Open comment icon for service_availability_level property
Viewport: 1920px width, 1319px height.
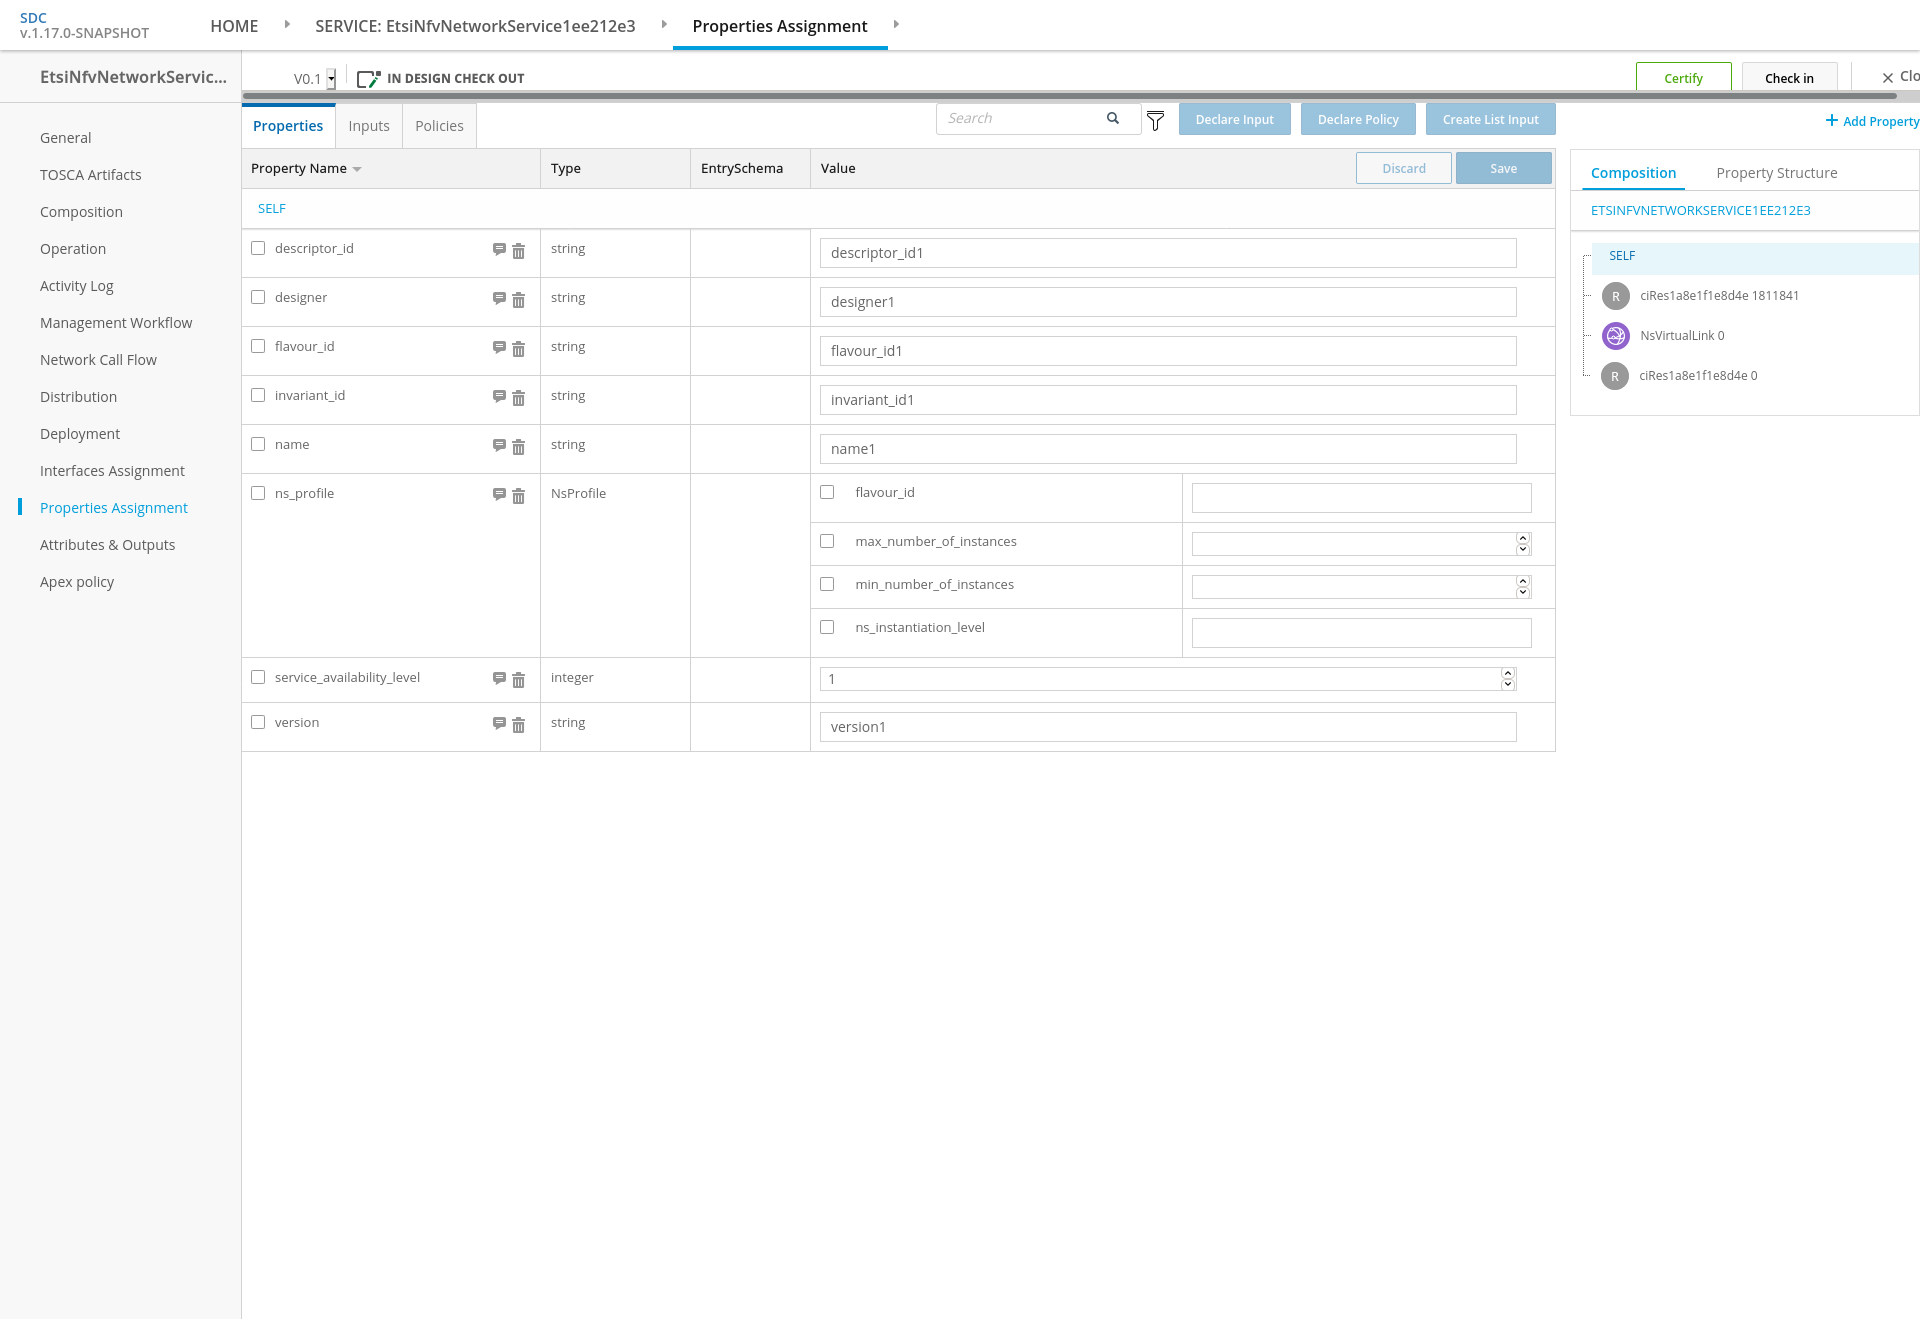click(x=499, y=678)
